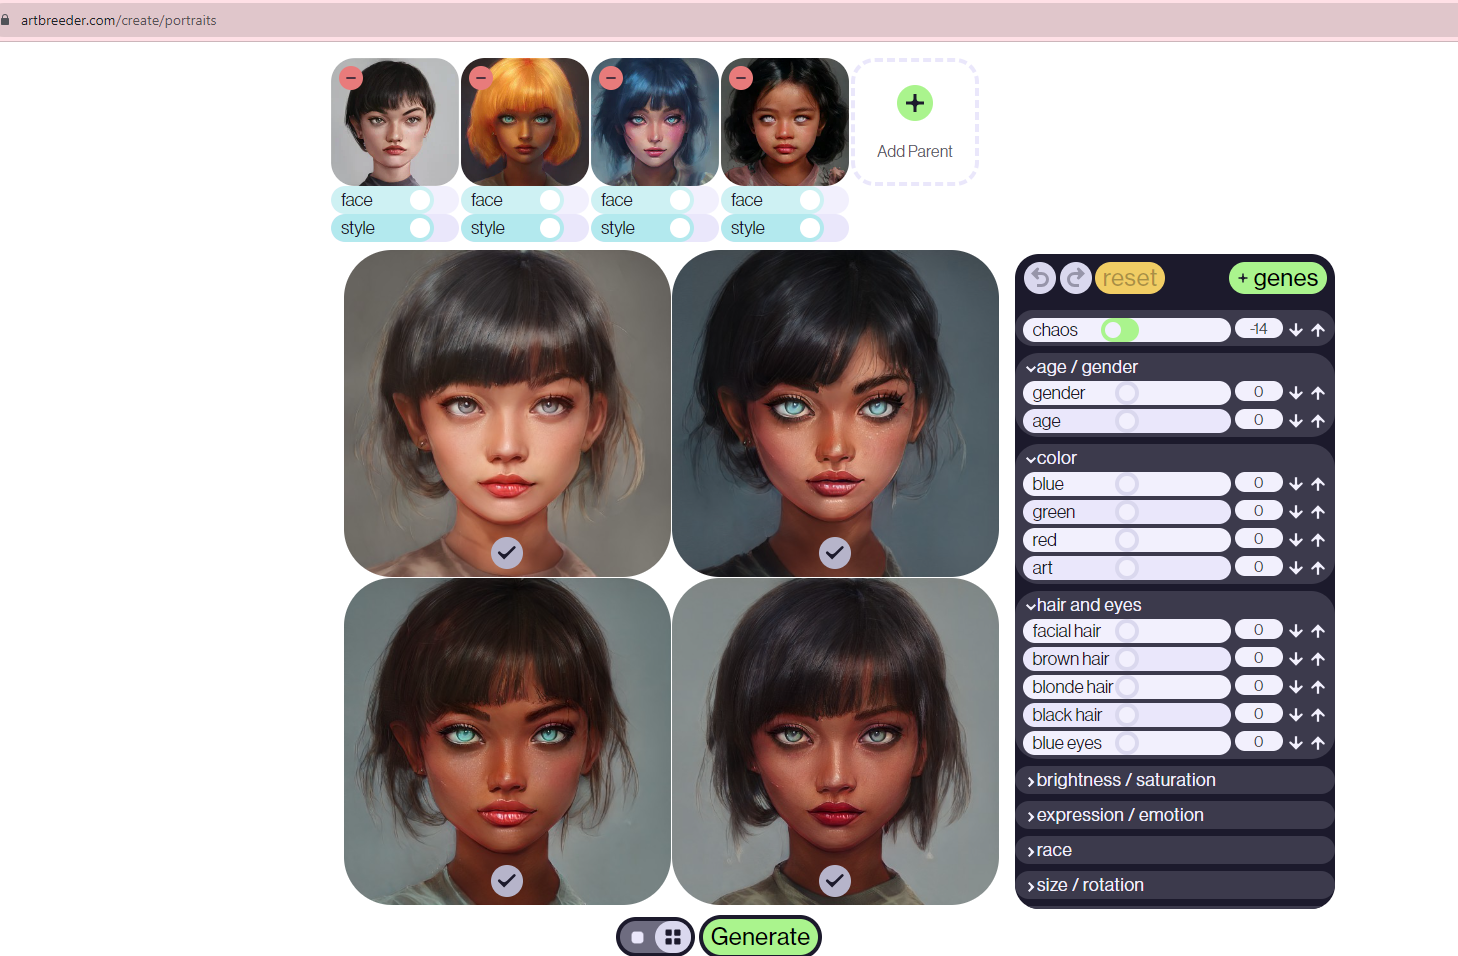Decrease chaos value with down arrow
This screenshot has height=956, width=1458.
pos(1296,330)
